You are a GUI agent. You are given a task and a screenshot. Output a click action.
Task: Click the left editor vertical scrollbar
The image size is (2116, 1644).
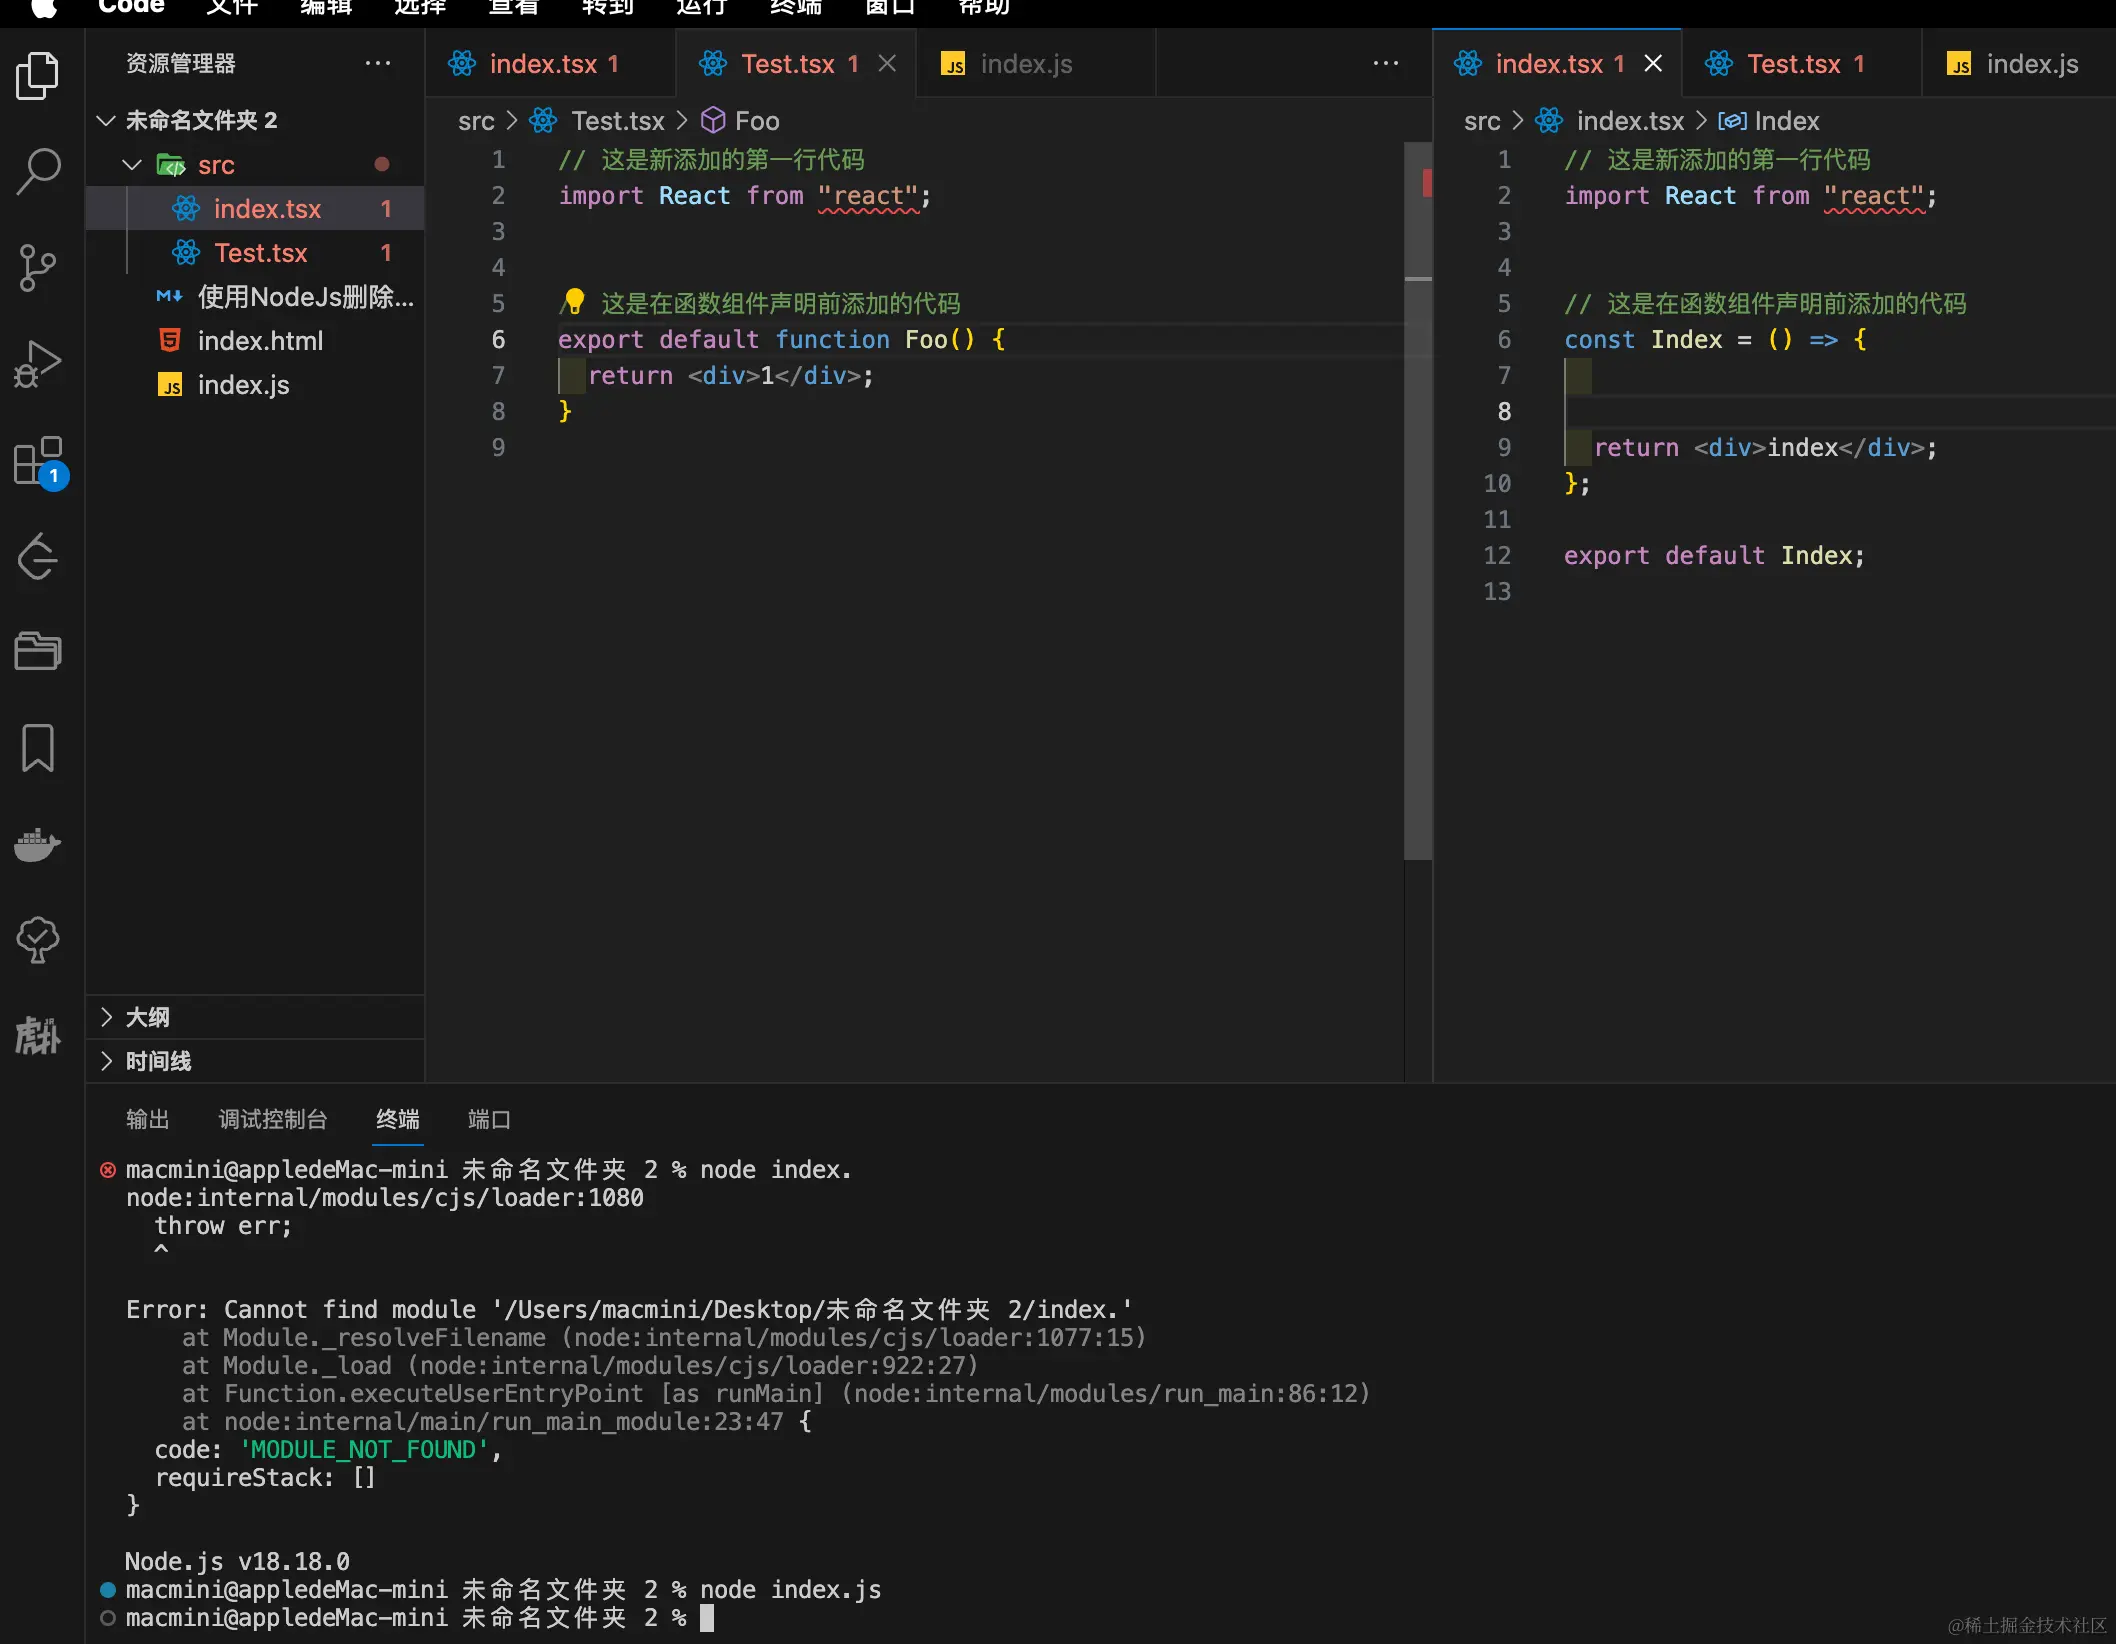1418,500
